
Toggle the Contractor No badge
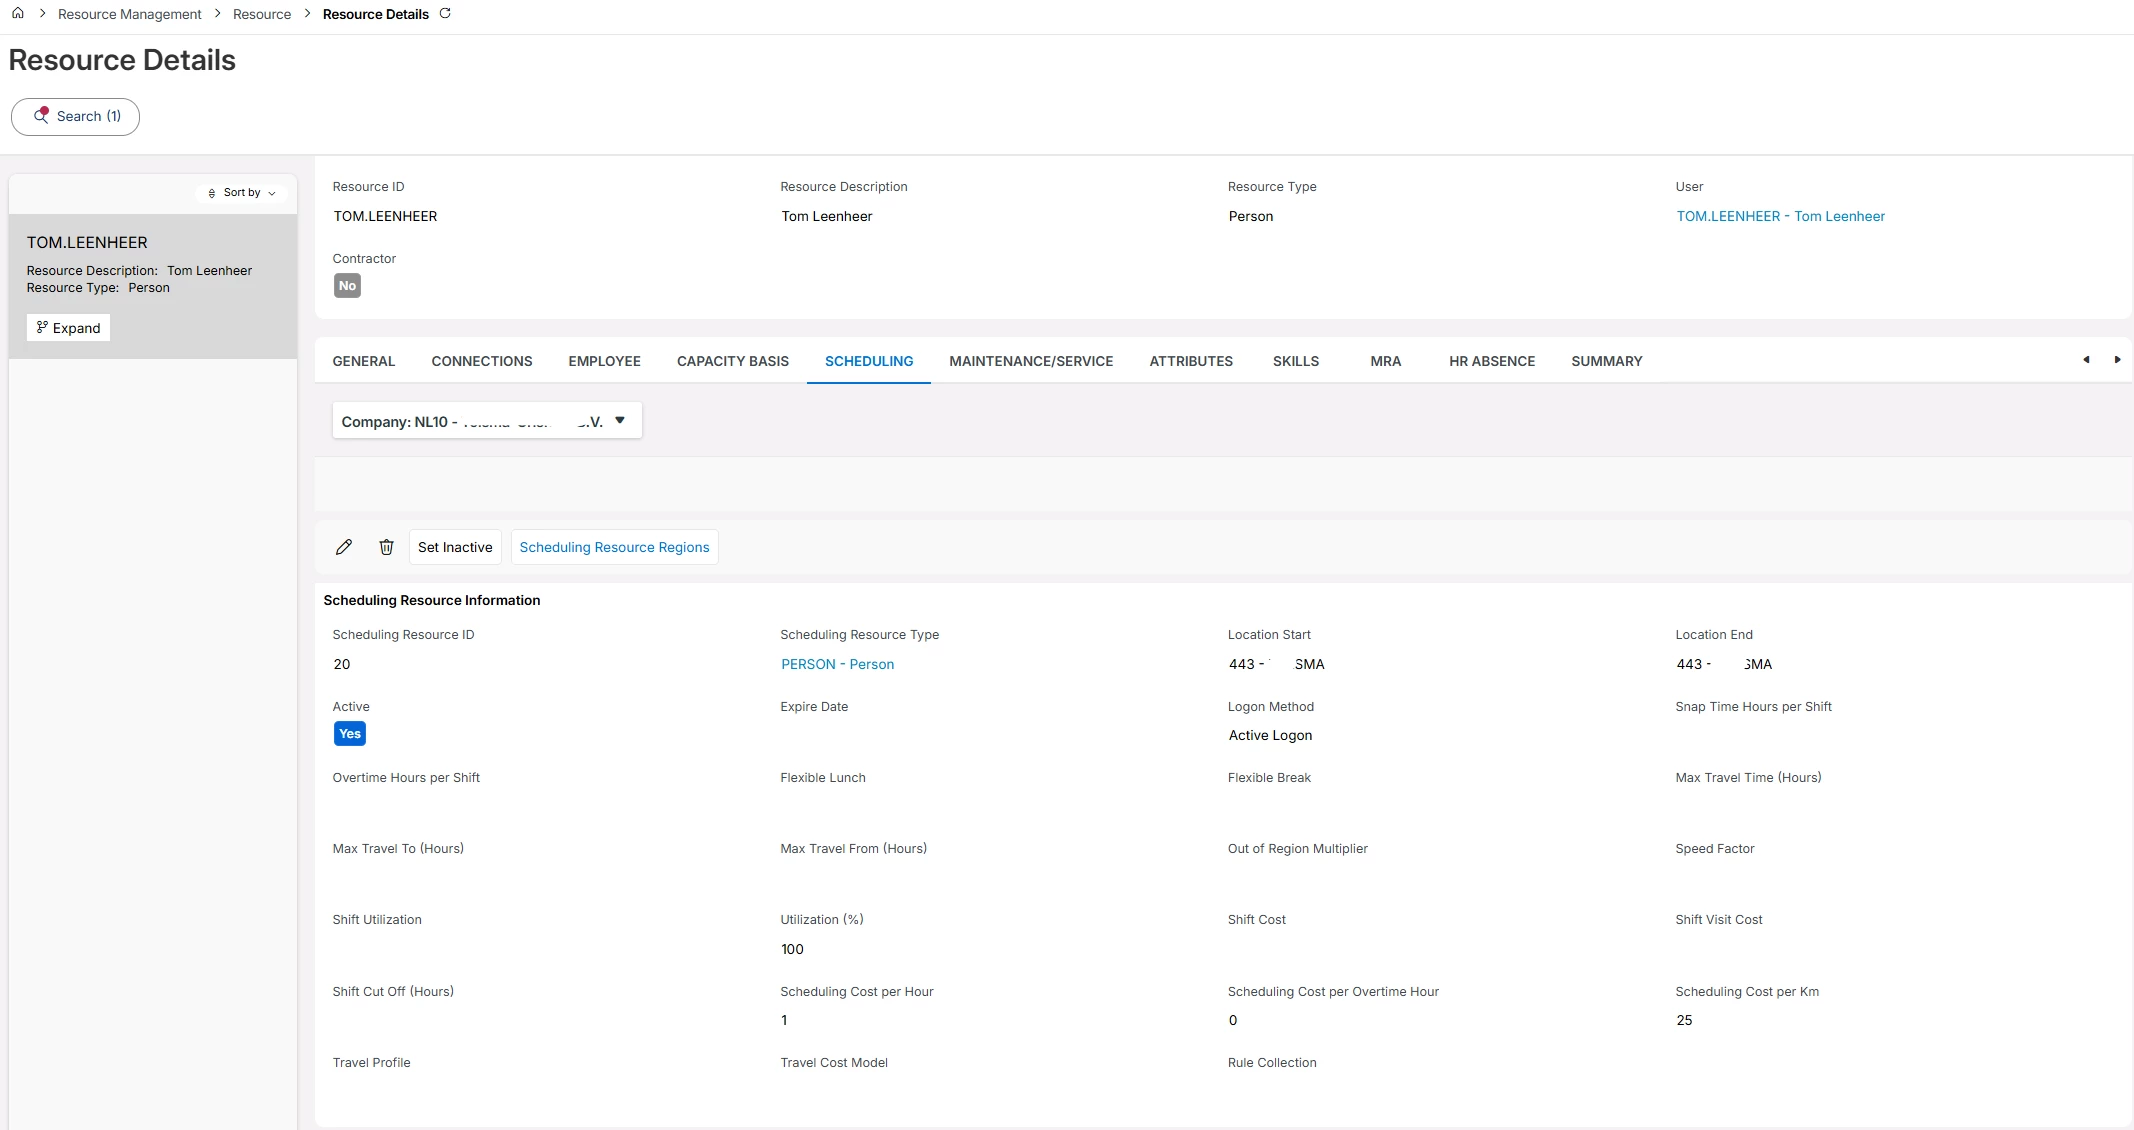click(x=347, y=286)
